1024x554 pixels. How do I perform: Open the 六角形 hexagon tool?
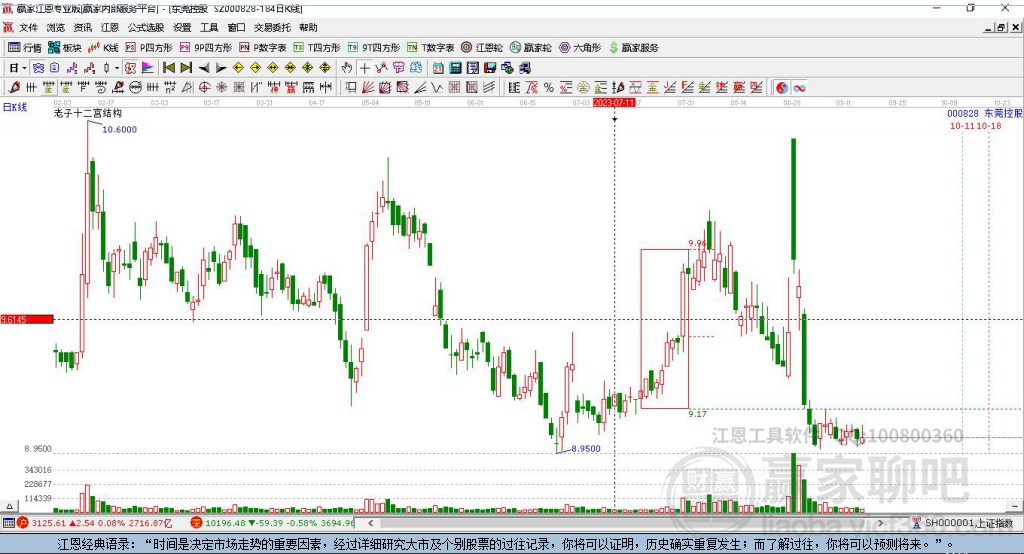click(580, 48)
